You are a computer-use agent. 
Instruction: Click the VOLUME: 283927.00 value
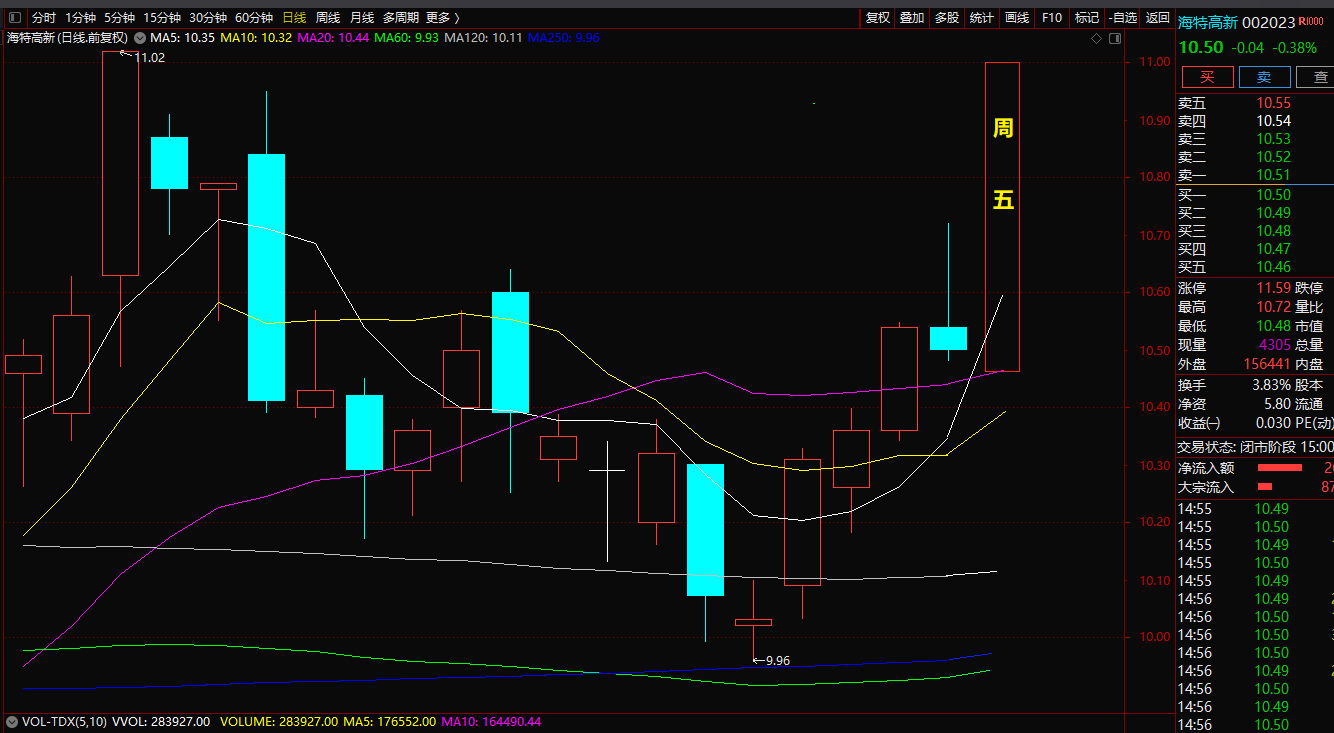(x=280, y=721)
